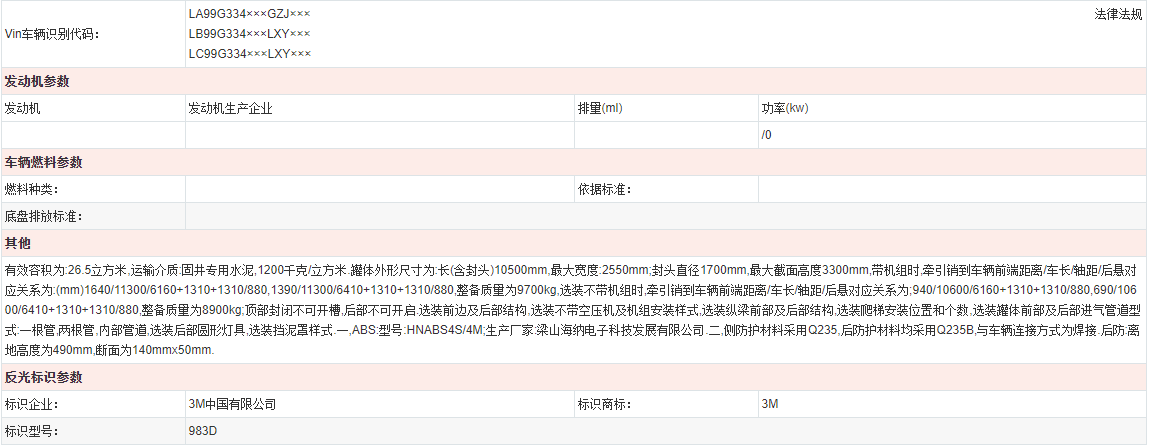Image resolution: width=1150 pixels, height=446 pixels.
Task: Click the 法律法规 link
Action: click(1118, 15)
